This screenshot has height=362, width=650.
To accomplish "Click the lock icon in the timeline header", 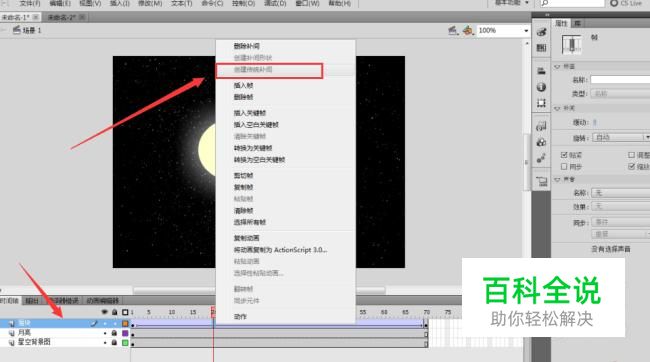I will tap(114, 312).
